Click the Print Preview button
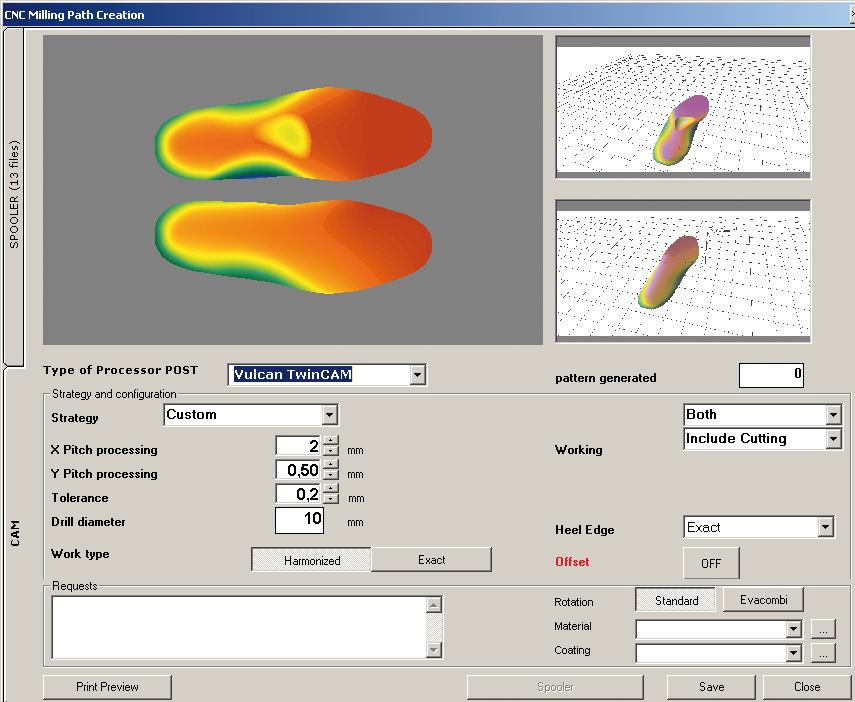855x702 pixels. tap(107, 687)
